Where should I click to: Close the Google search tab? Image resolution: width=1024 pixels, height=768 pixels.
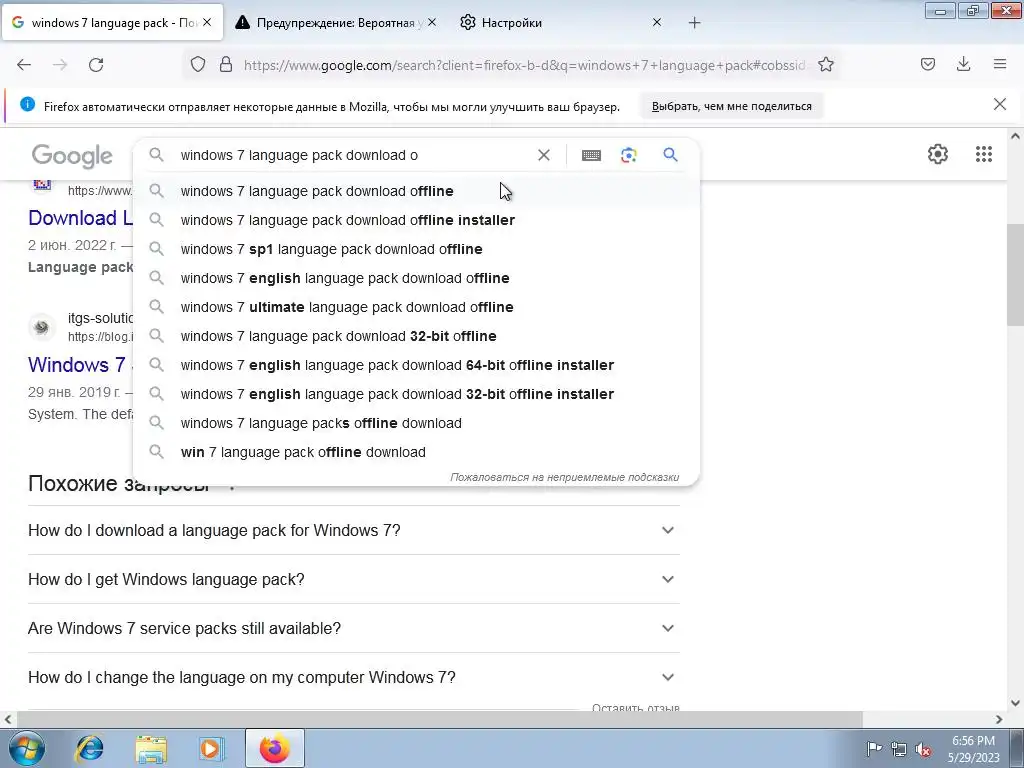pyautogui.click(x=206, y=22)
